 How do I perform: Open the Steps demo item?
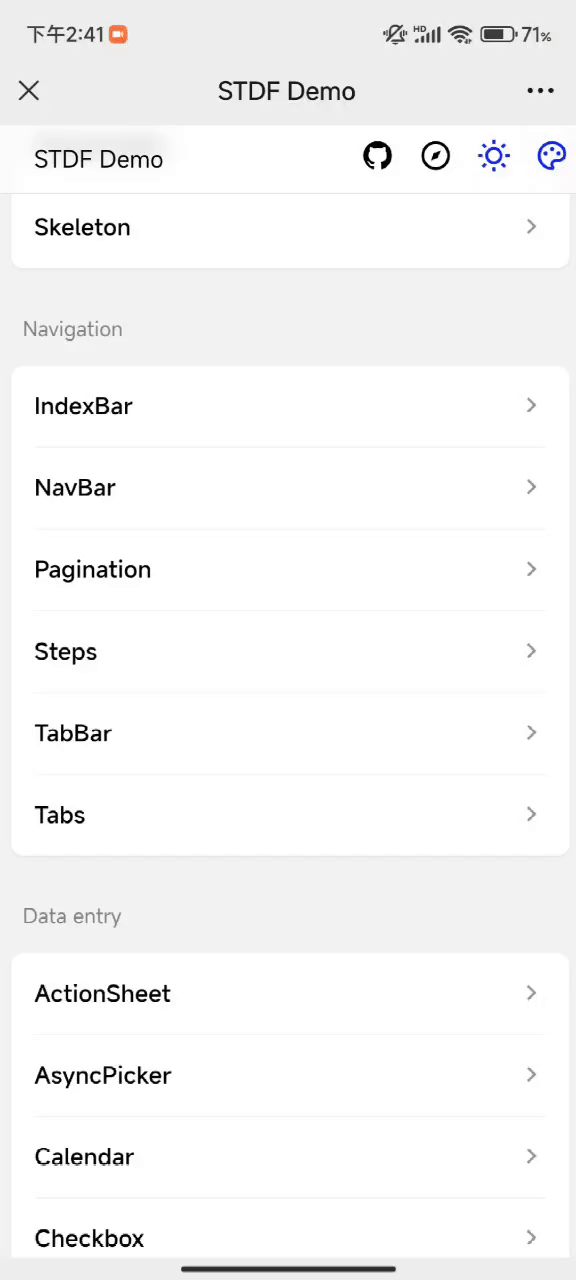click(288, 651)
